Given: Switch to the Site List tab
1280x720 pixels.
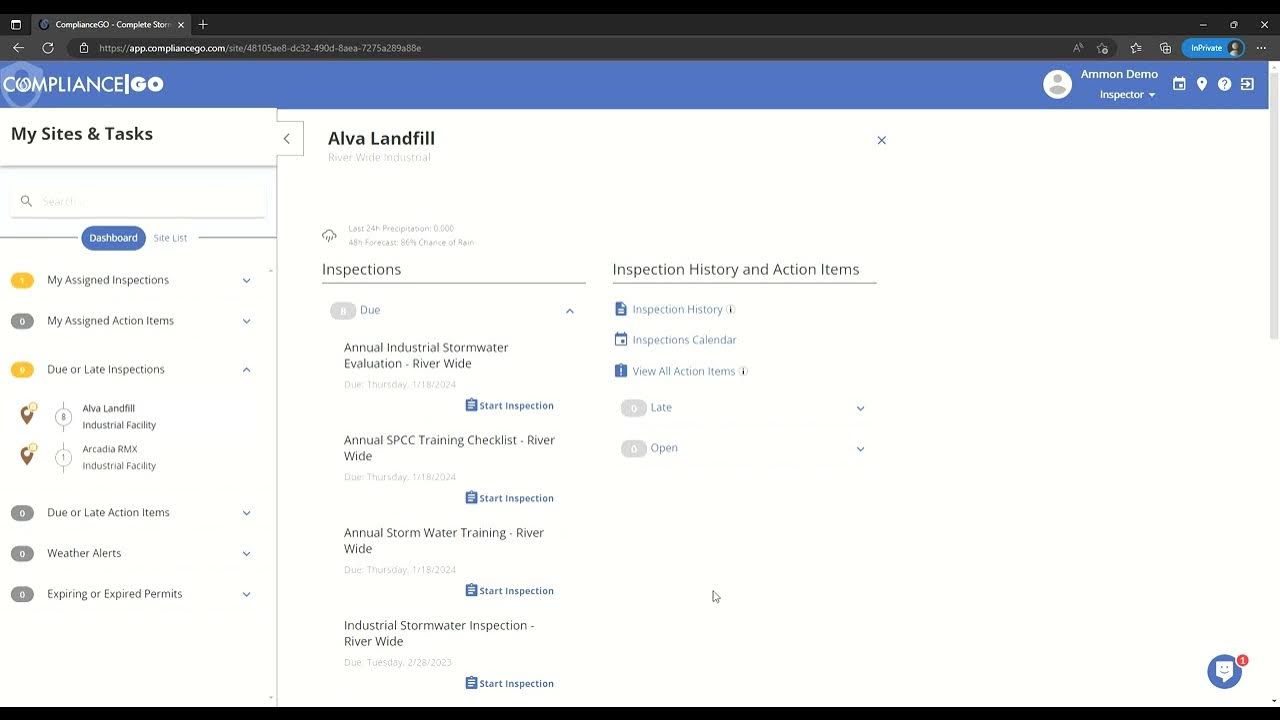Looking at the screenshot, I should pos(170,238).
